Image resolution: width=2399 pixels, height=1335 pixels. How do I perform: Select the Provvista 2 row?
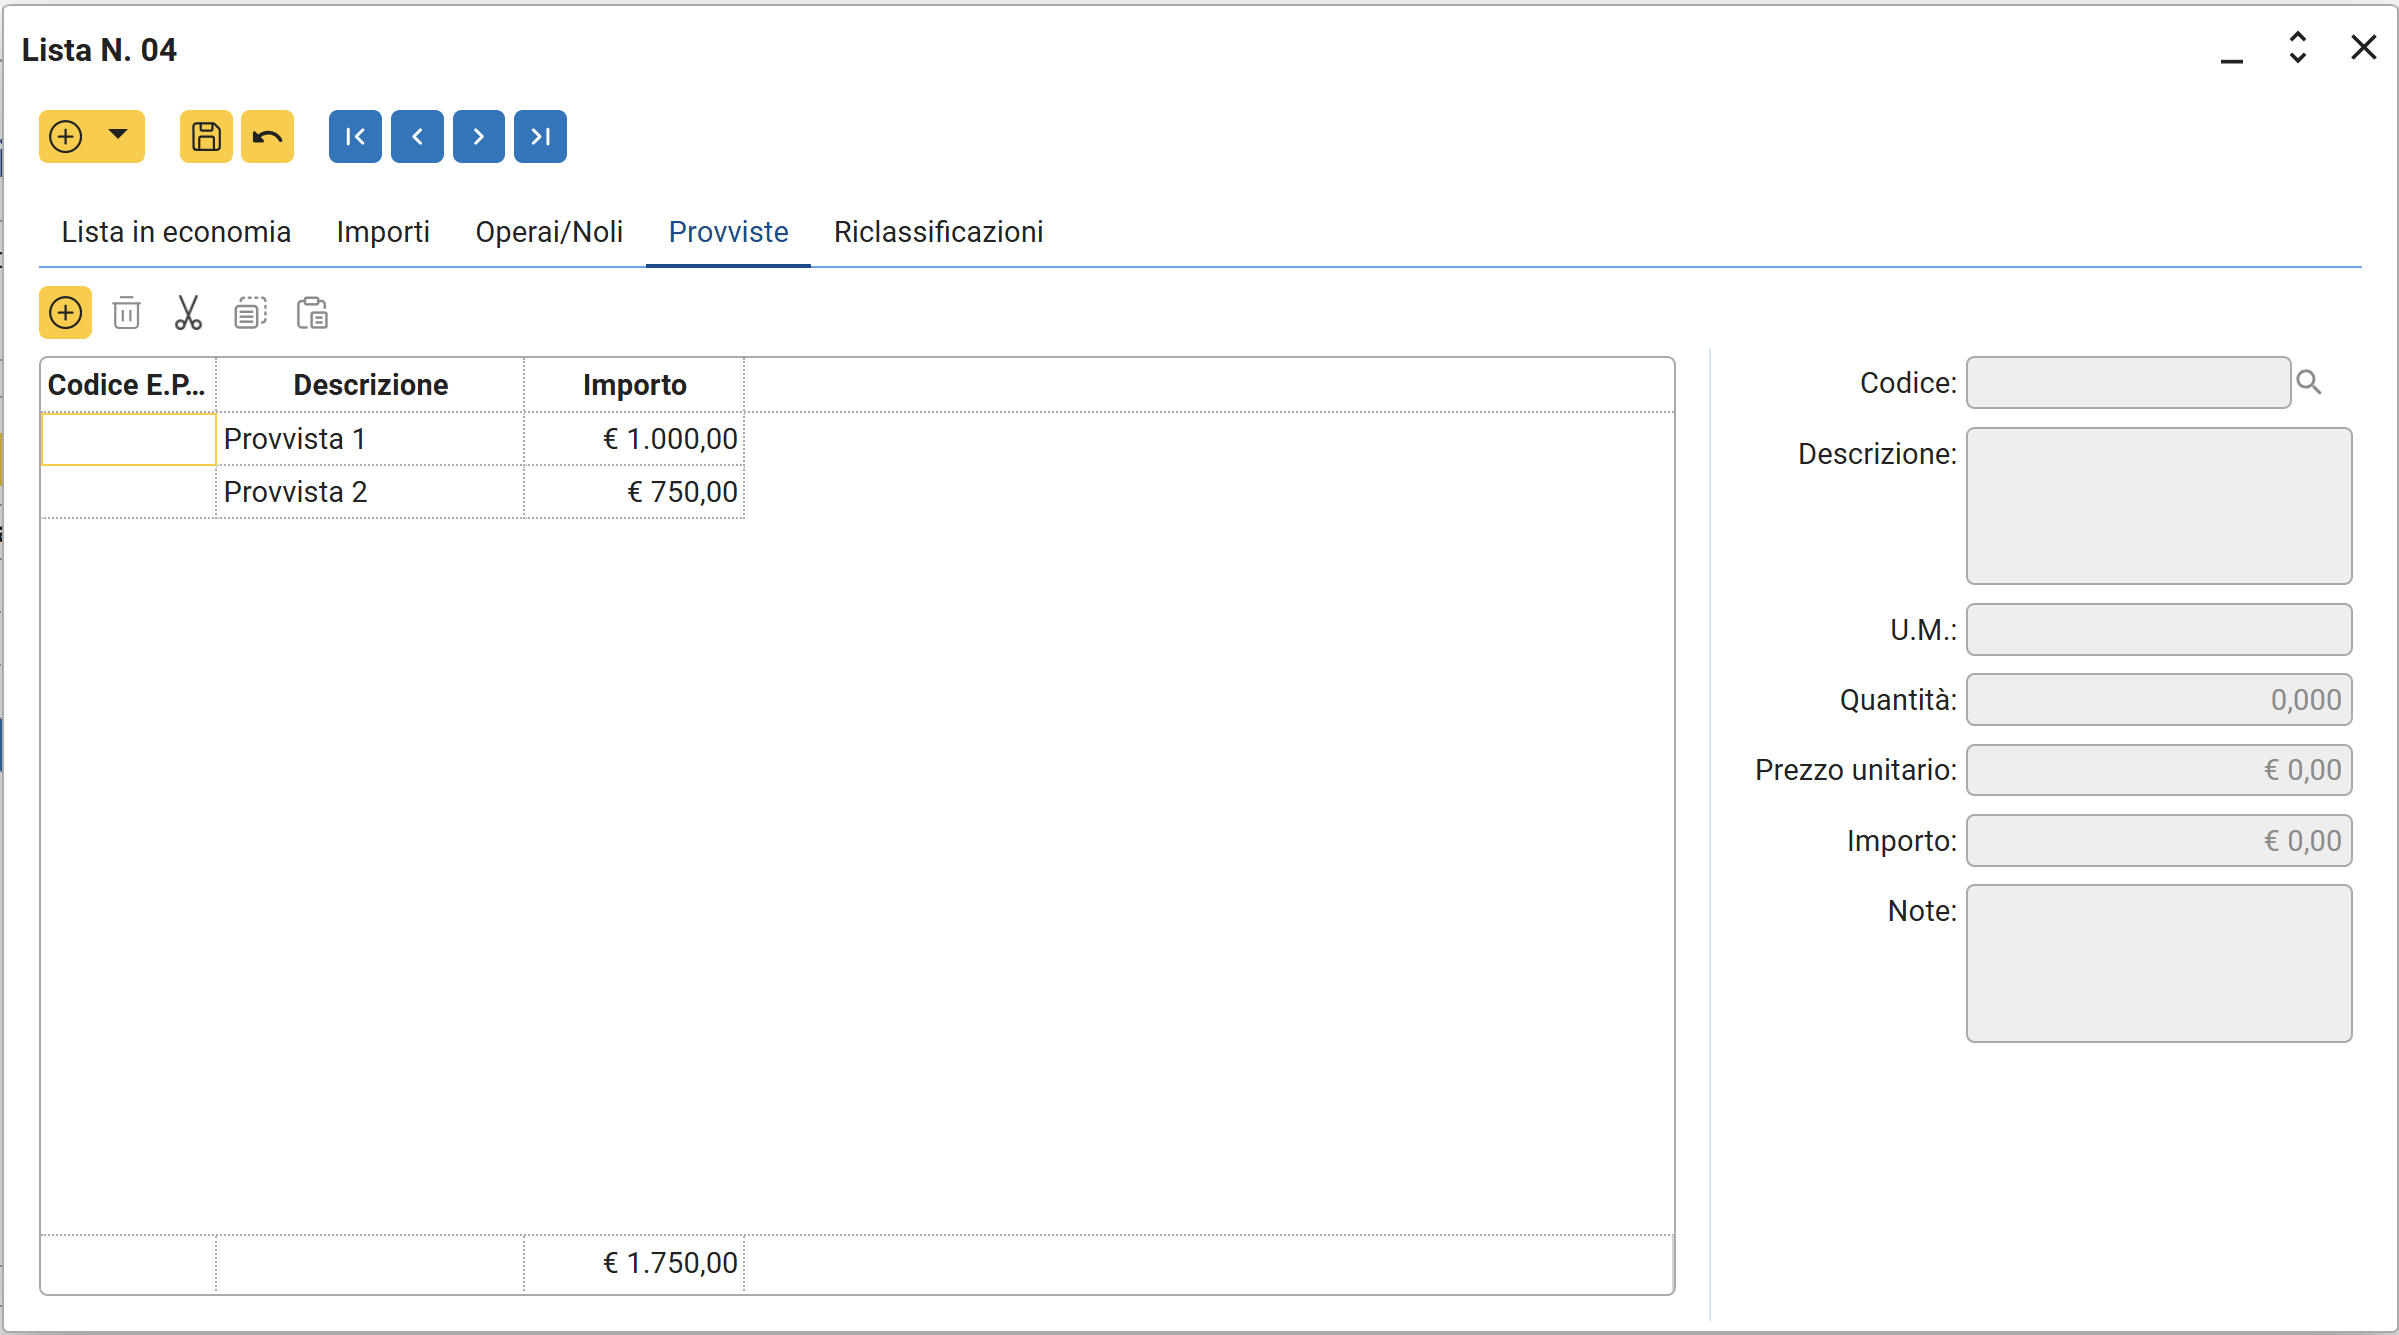[x=295, y=492]
